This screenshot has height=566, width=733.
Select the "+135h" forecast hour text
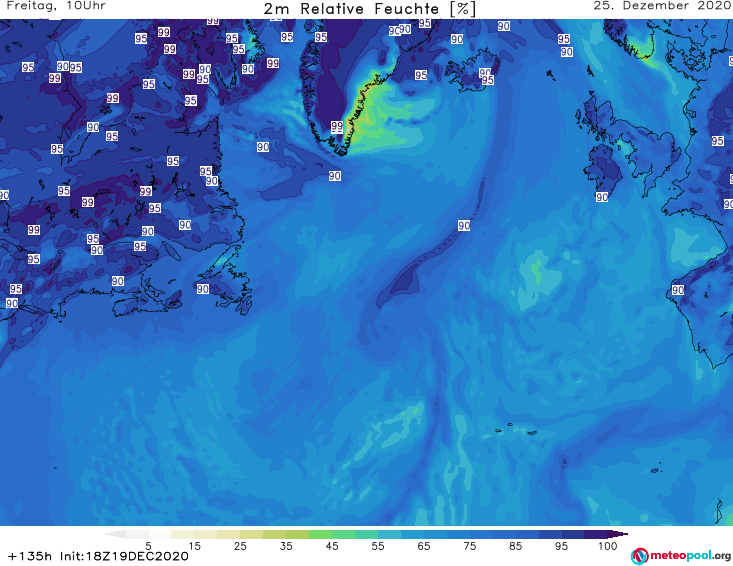point(30,556)
